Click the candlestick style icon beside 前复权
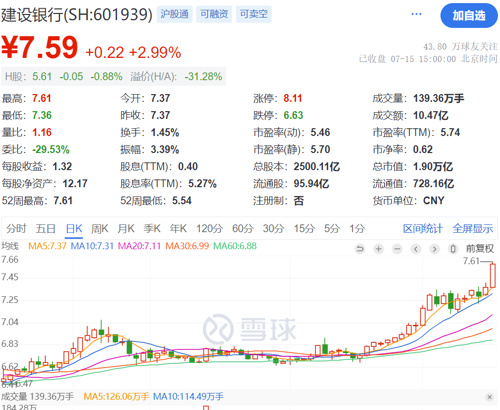The image size is (500, 410). (453, 249)
